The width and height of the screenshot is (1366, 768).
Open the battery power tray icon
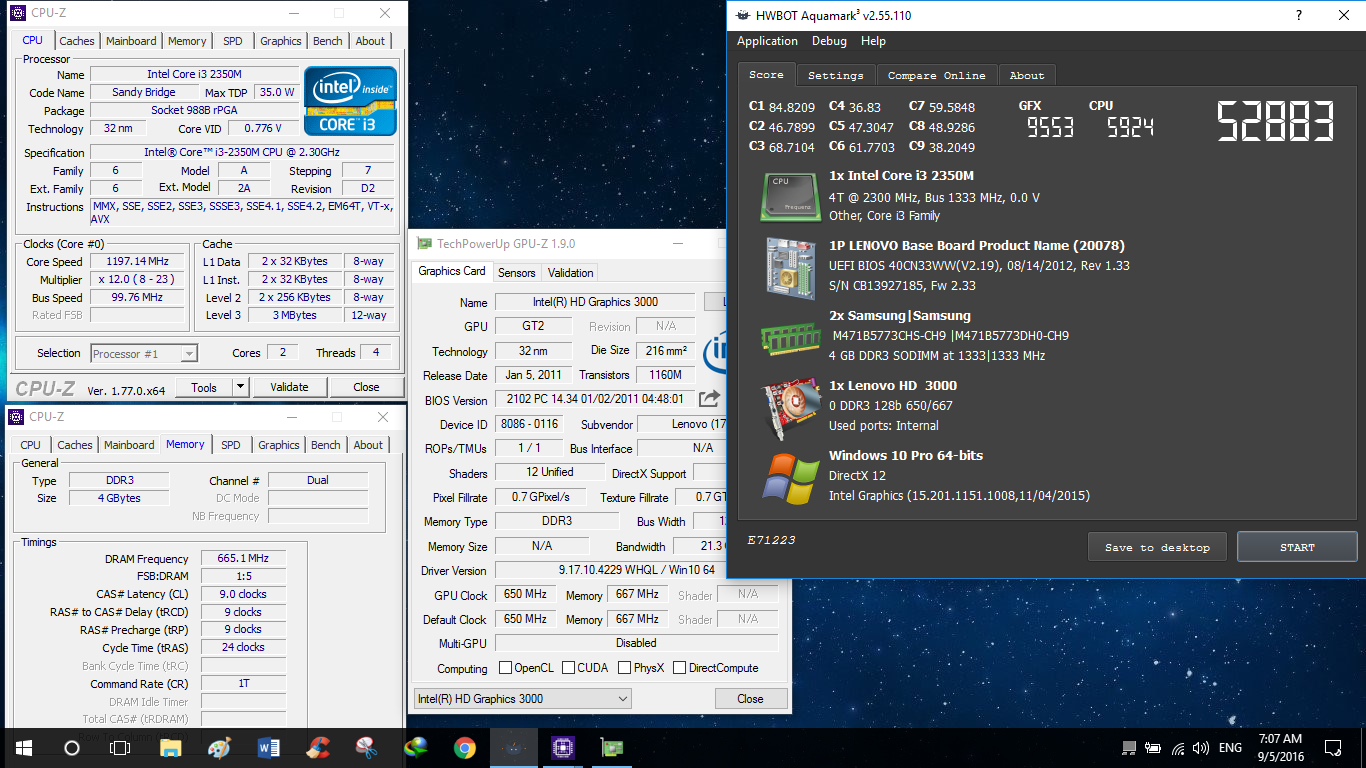point(1153,747)
